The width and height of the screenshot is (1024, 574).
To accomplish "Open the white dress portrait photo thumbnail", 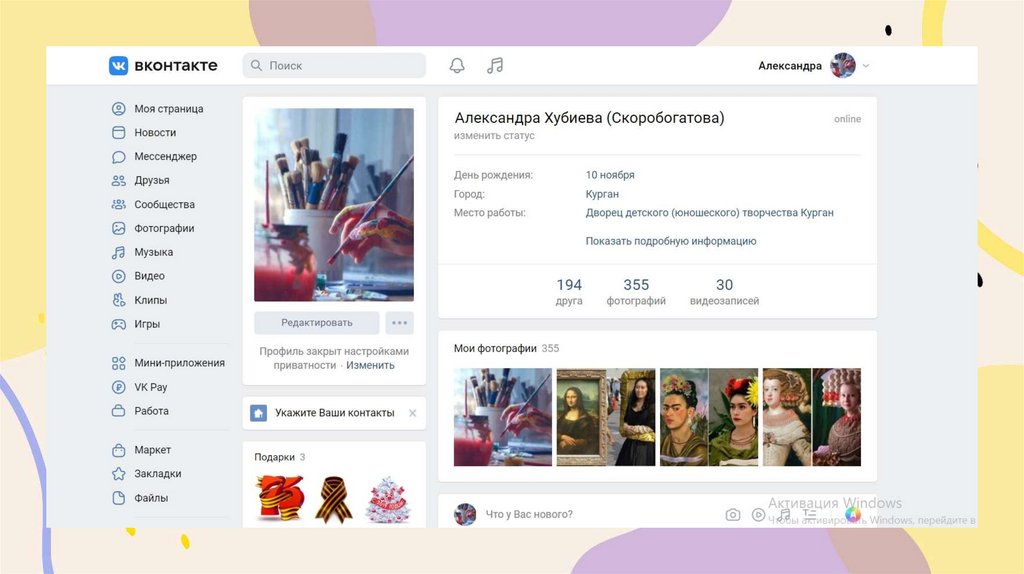I will coord(812,417).
